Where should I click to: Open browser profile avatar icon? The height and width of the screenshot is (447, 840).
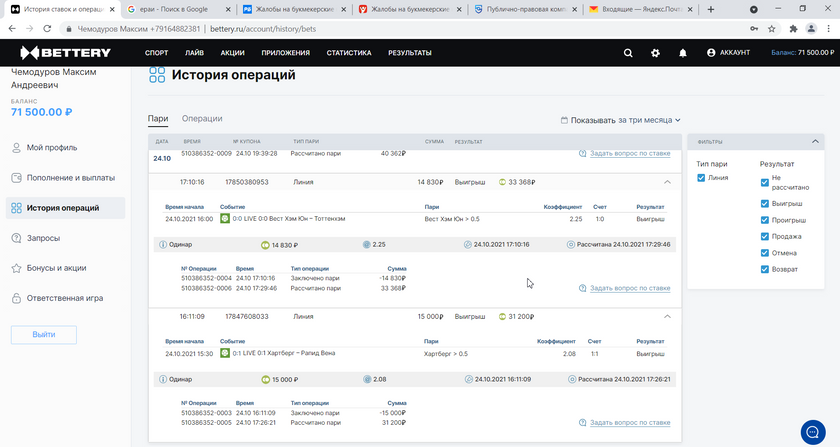click(811, 29)
